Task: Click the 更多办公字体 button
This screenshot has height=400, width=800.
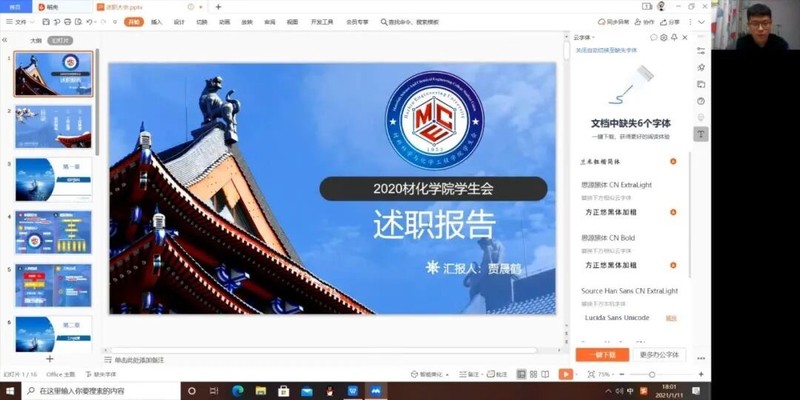Action: [658, 354]
